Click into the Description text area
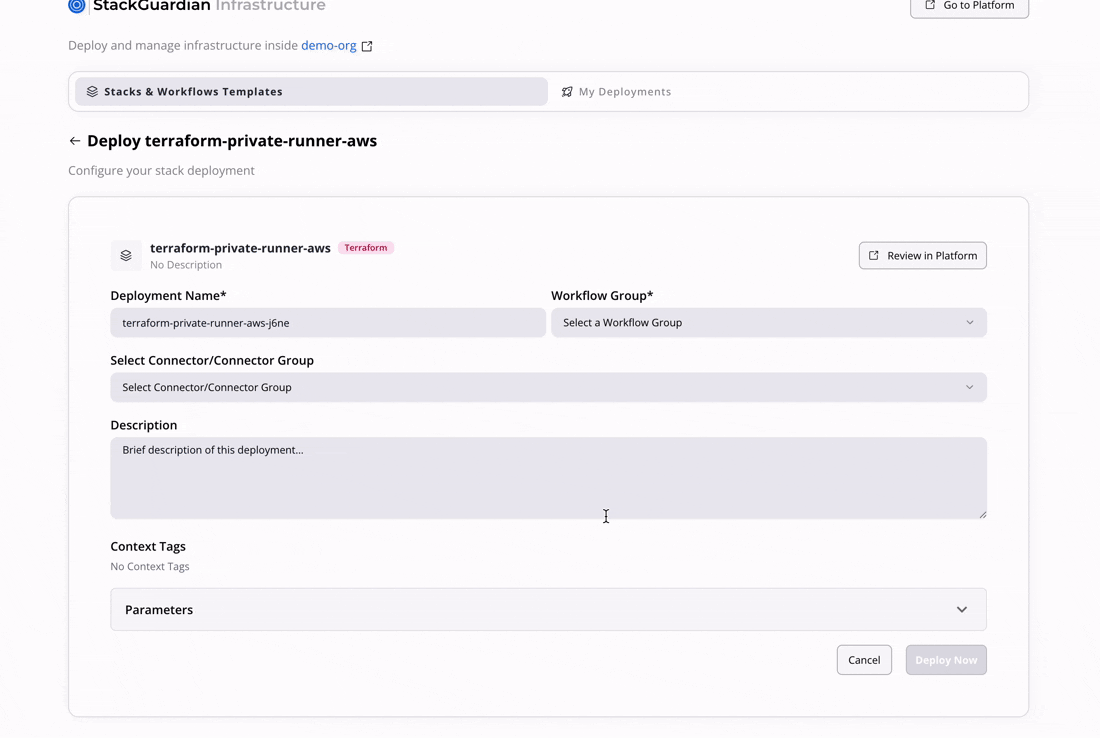 point(548,478)
